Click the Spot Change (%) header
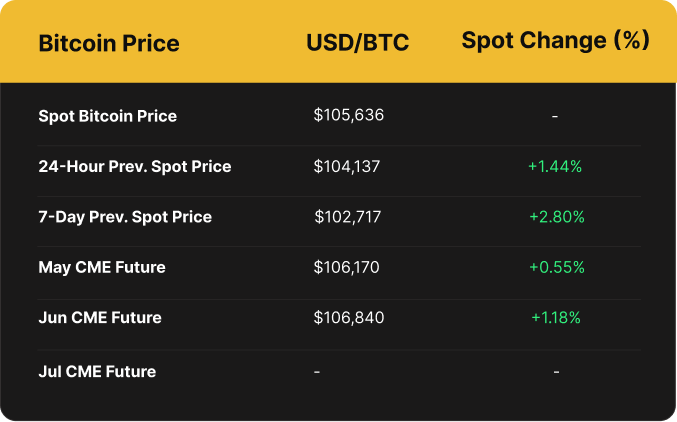This screenshot has width=677, height=422. 555,41
